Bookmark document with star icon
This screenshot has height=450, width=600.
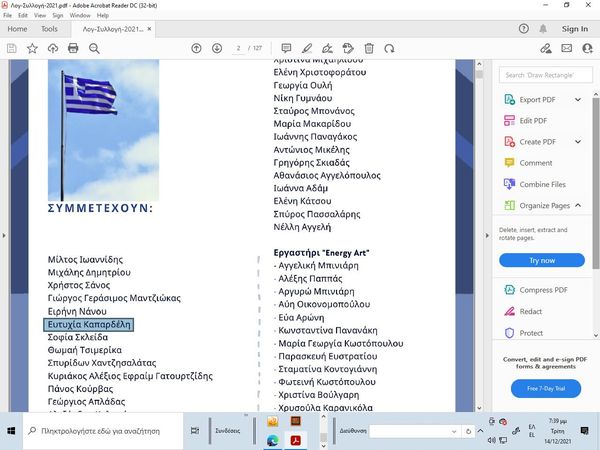point(32,48)
